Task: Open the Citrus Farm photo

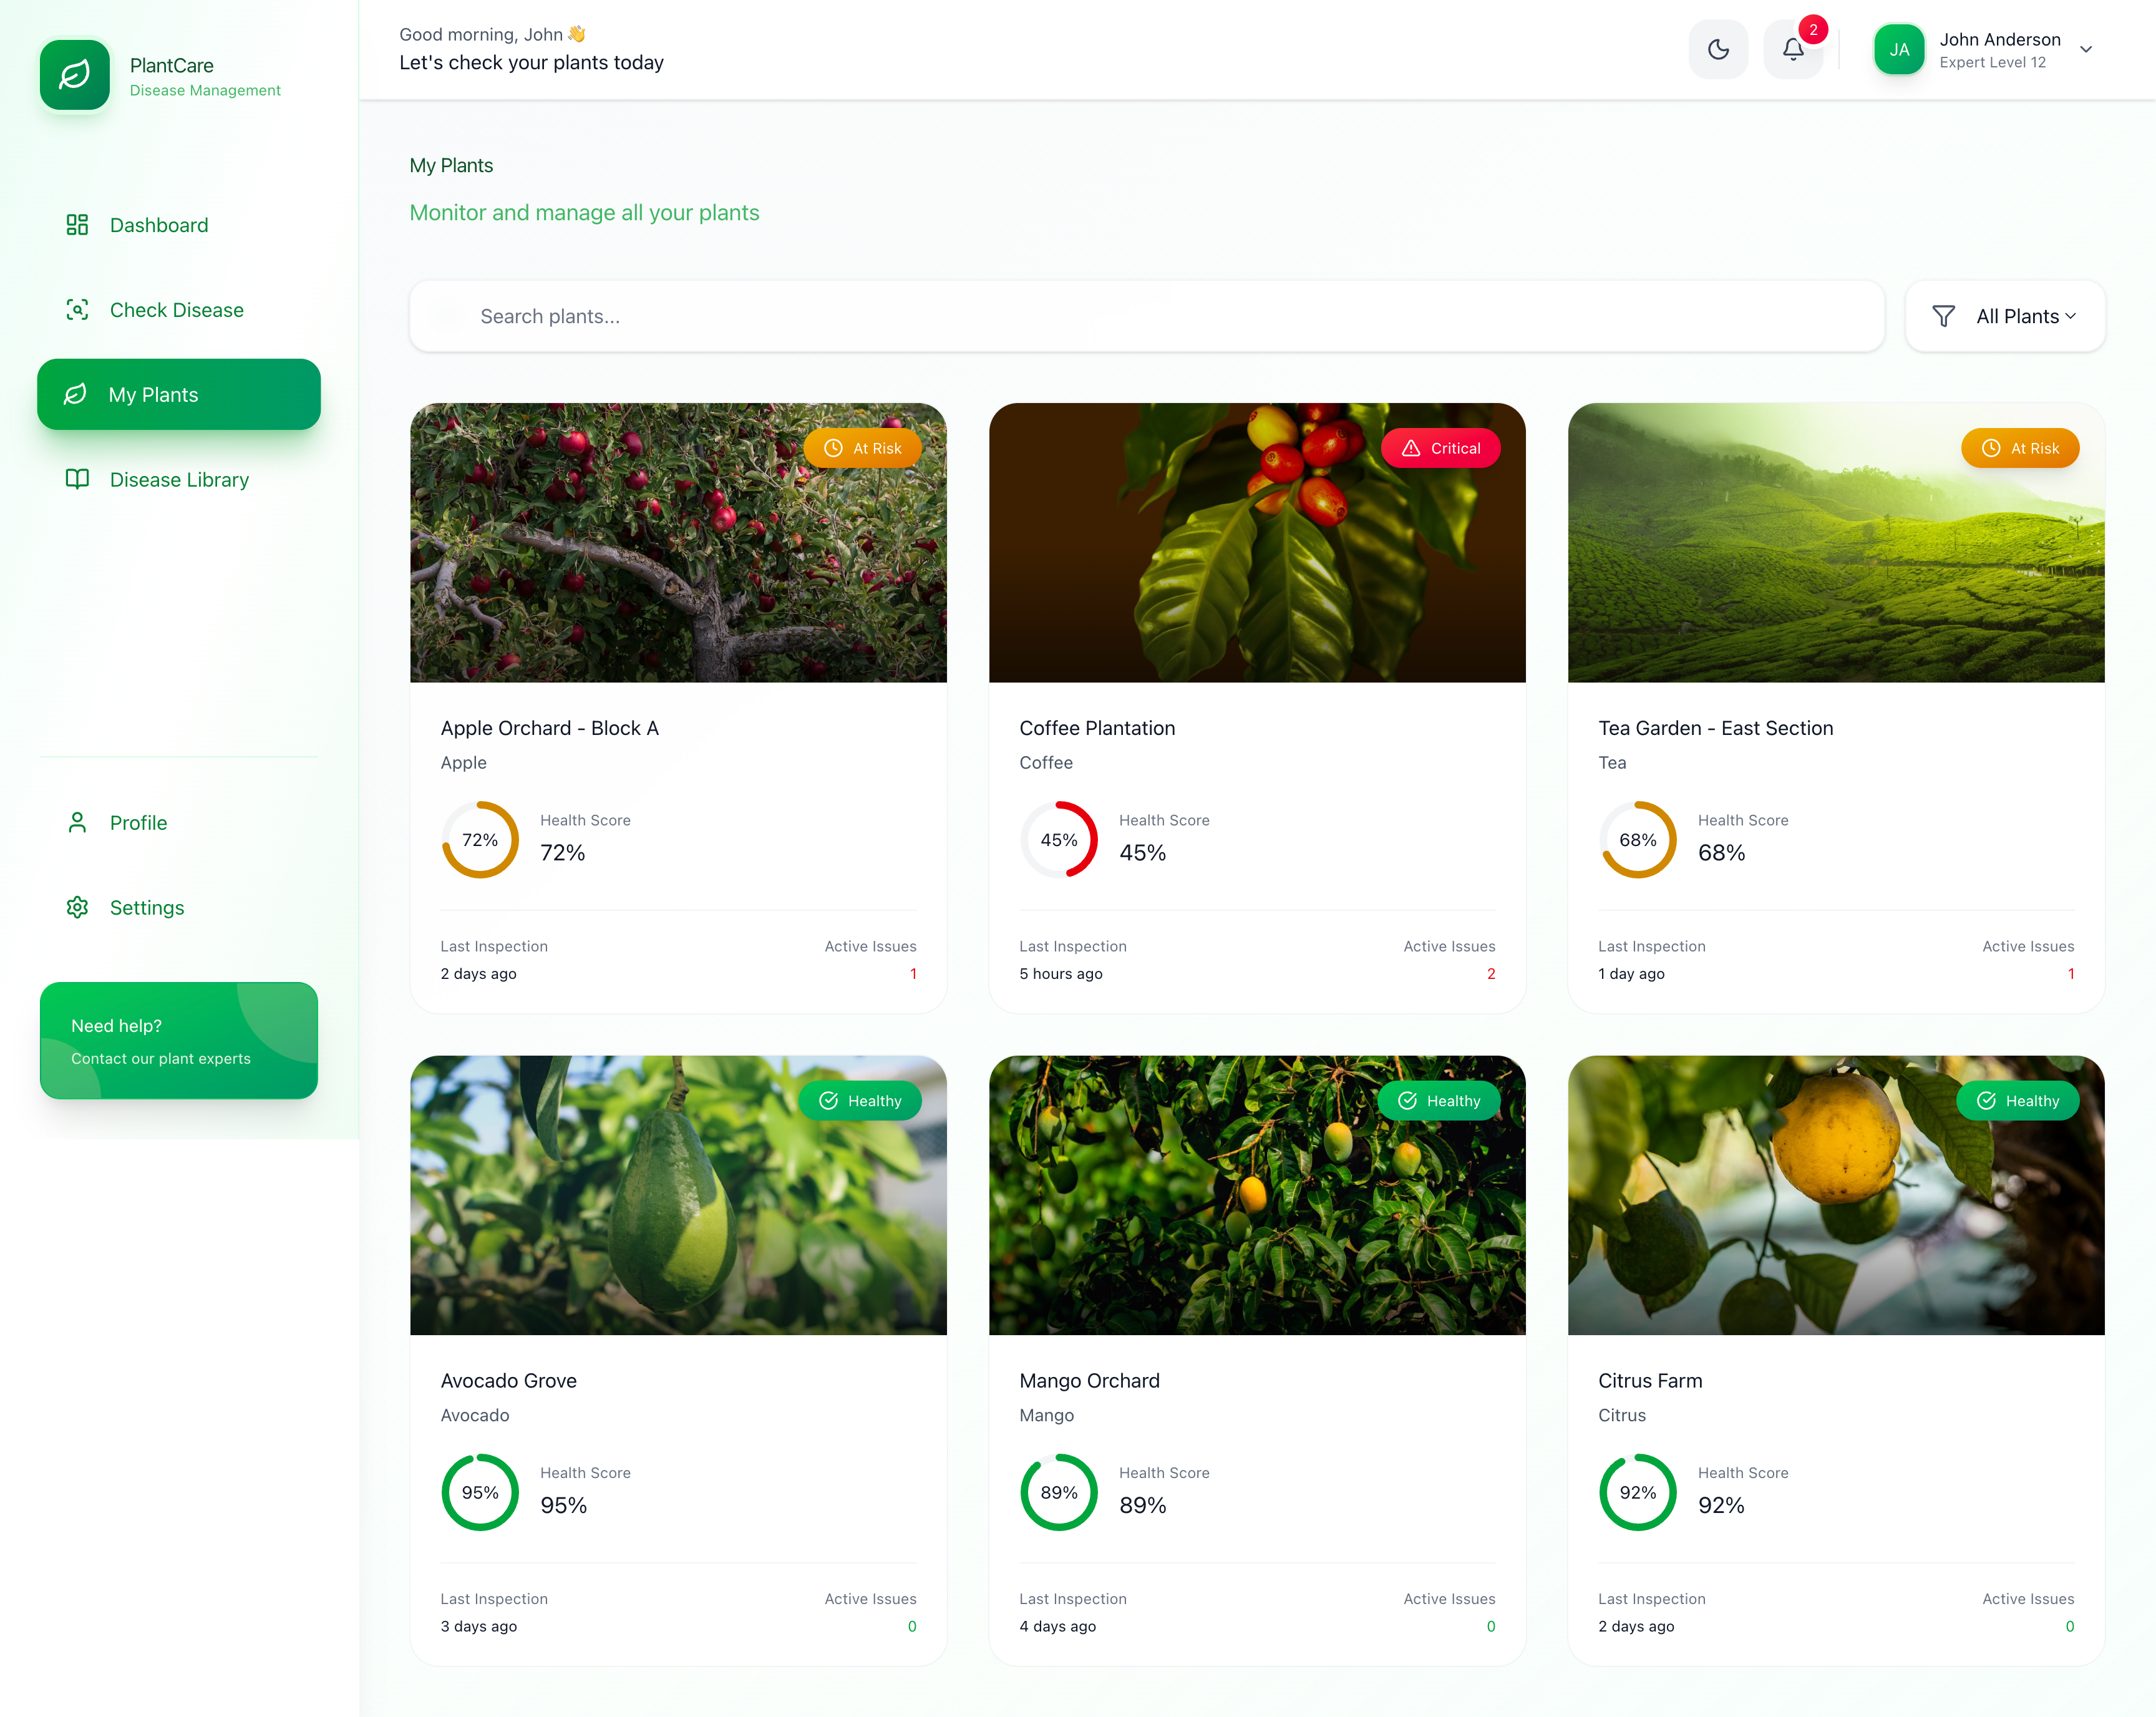Action: click(x=1836, y=1195)
